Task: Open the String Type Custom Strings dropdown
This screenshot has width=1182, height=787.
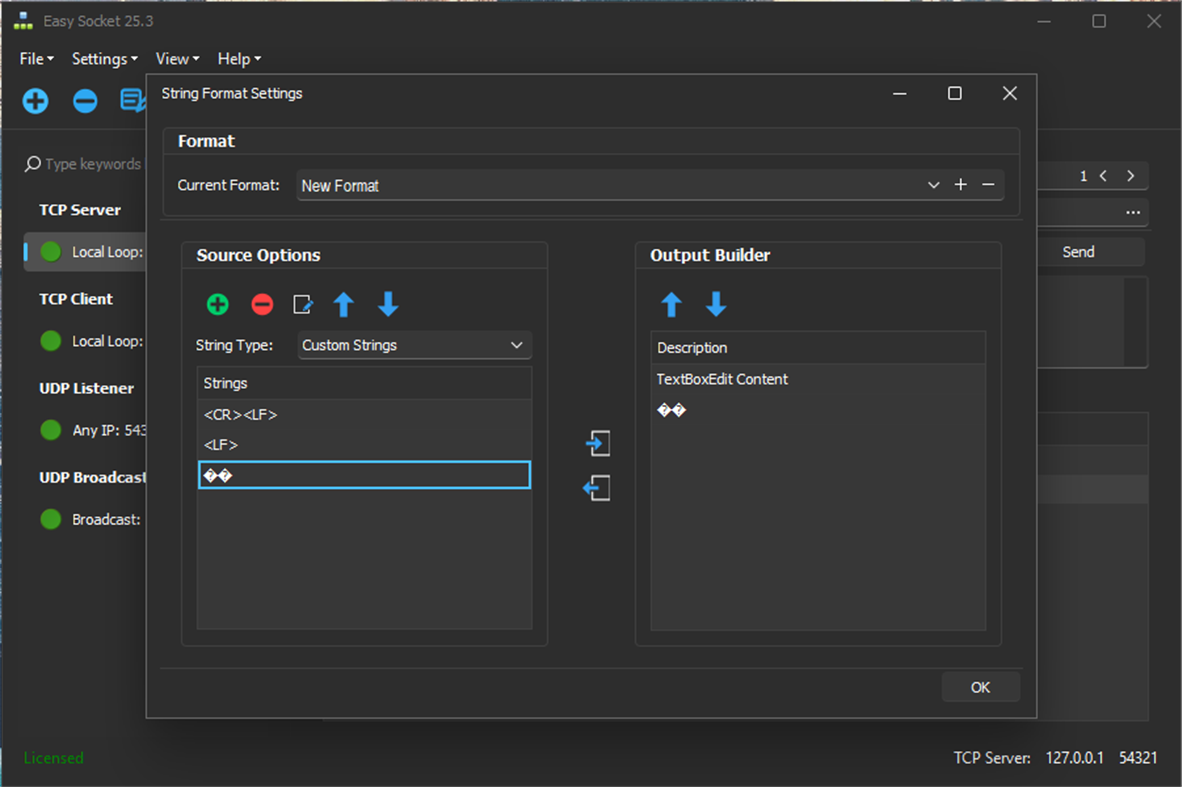Action: [415, 345]
